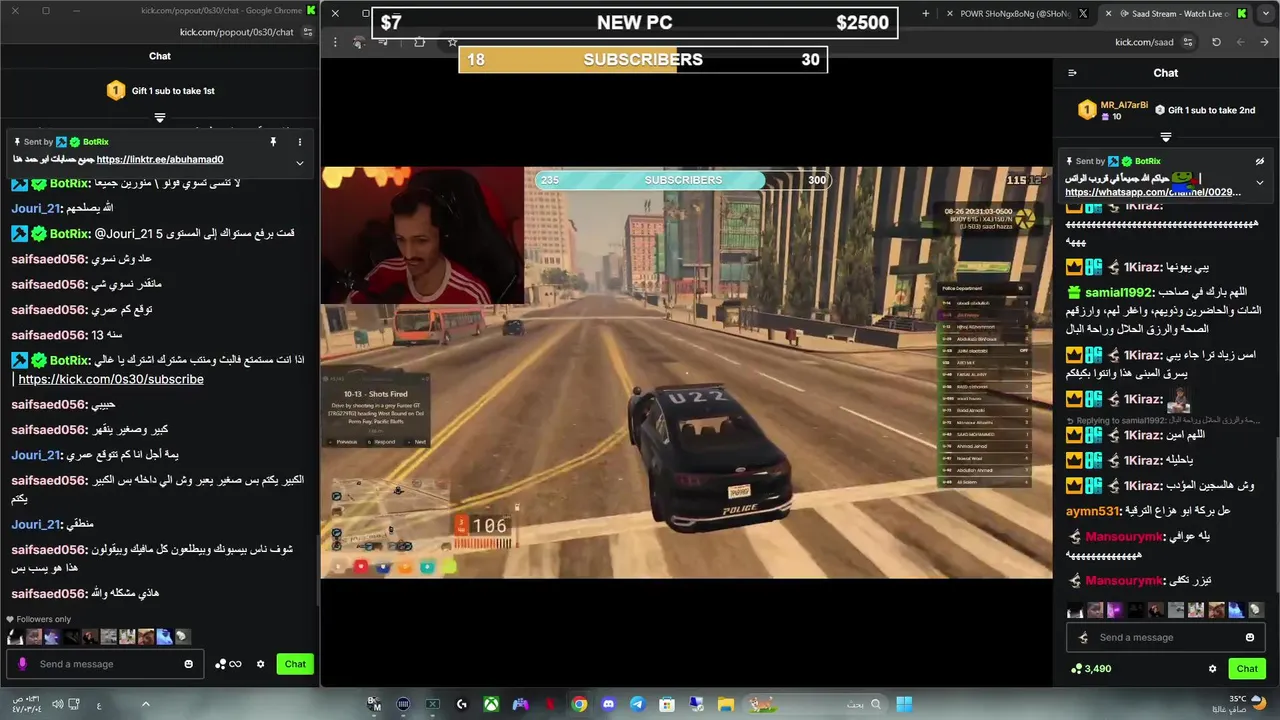The image size is (1280, 720).
Task: Select the streamer webcam overlay in the video
Action: 422,235
